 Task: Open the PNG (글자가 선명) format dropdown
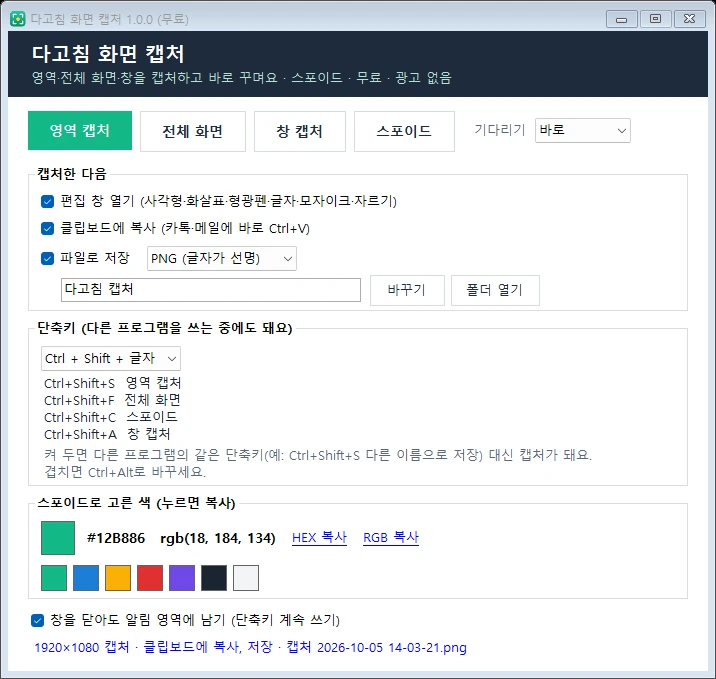pos(221,258)
